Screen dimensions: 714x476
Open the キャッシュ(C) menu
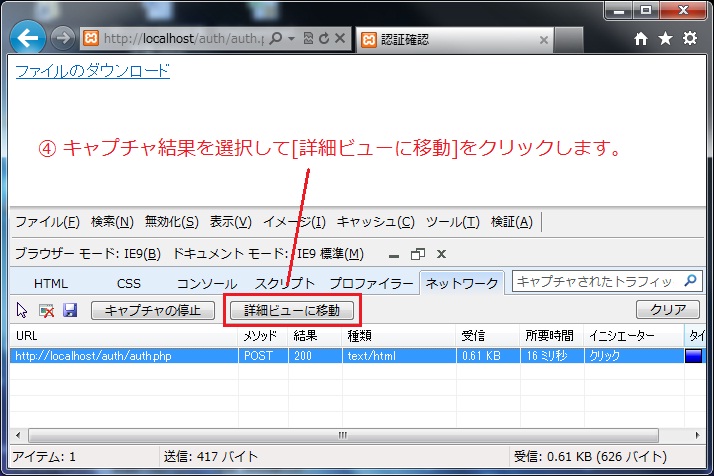coord(376,222)
